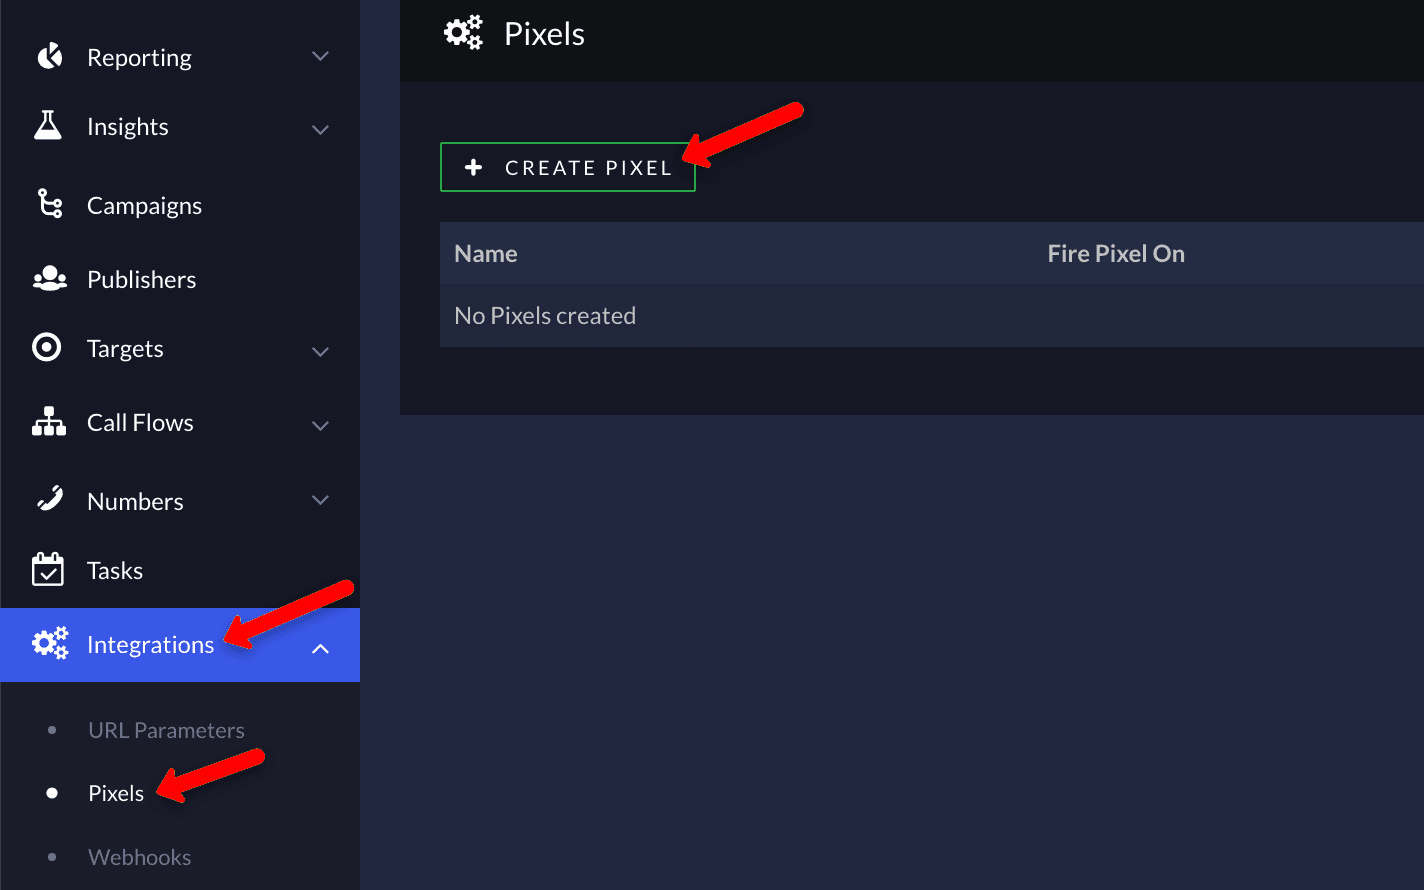This screenshot has width=1424, height=890.
Task: Expand the Numbers menu chevron
Action: point(320,499)
